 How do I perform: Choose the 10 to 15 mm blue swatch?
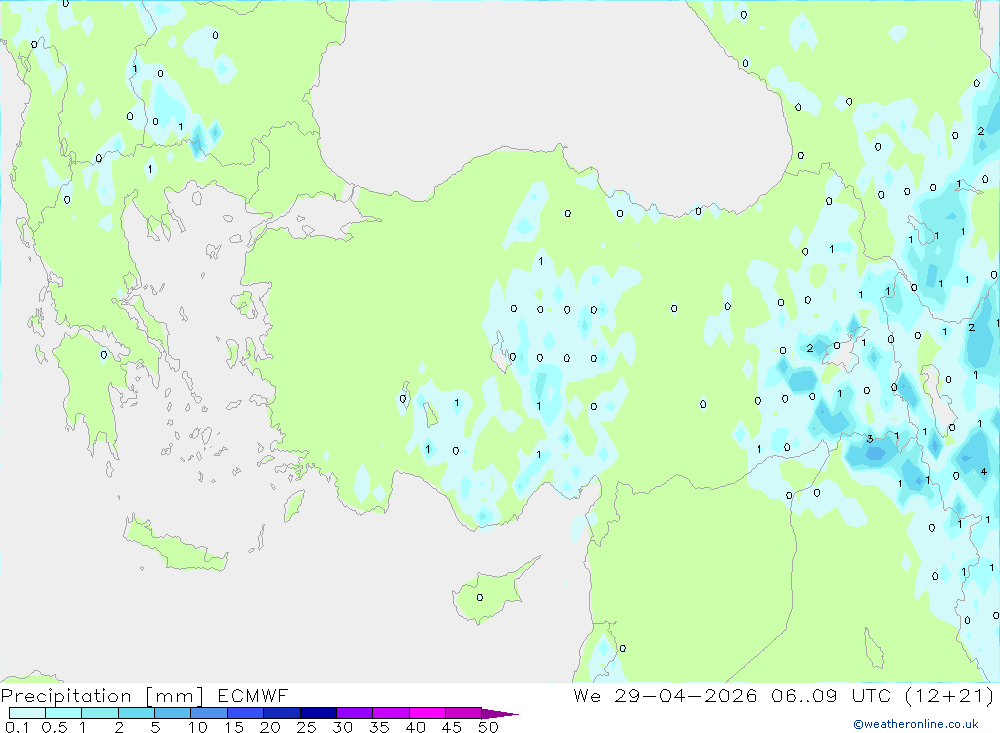(209, 713)
